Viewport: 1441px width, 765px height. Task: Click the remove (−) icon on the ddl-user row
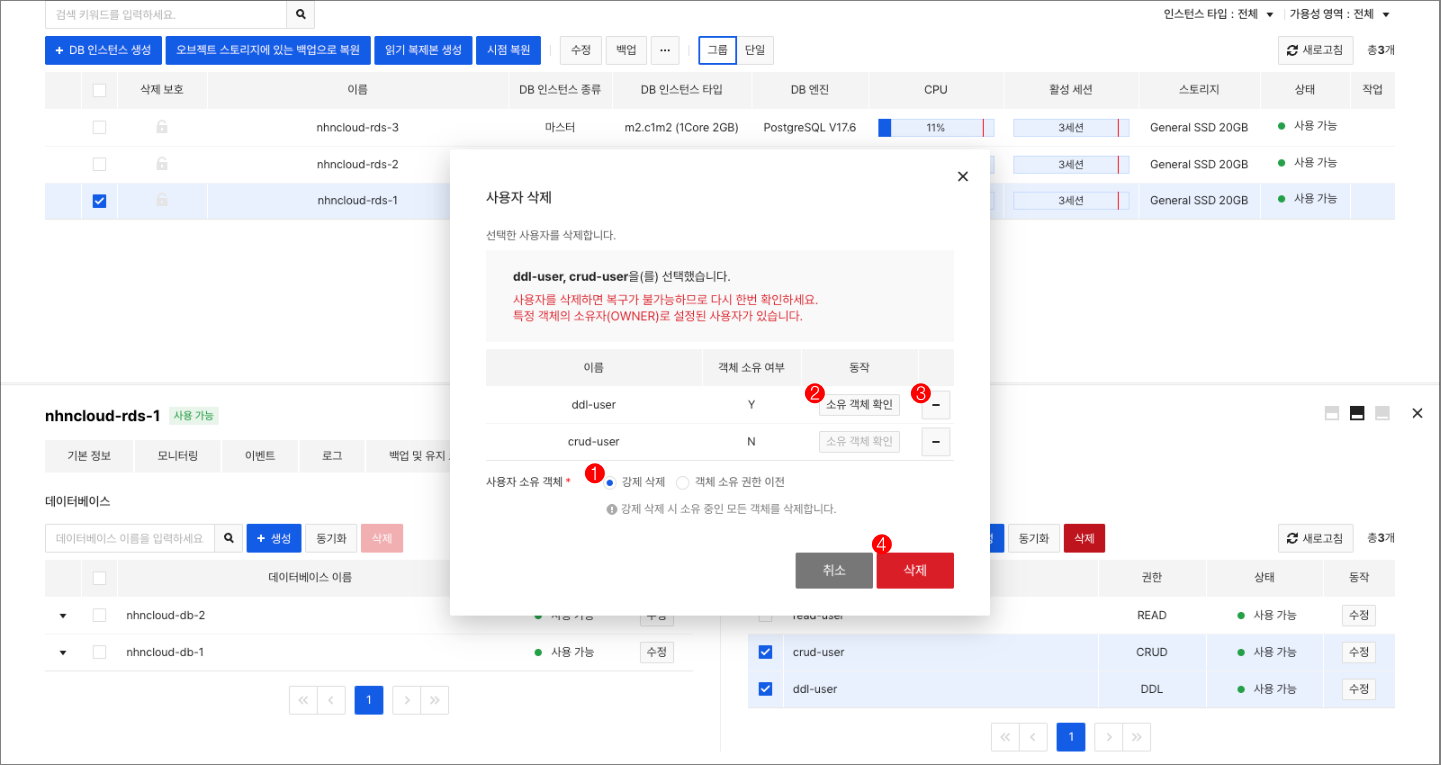(x=935, y=404)
